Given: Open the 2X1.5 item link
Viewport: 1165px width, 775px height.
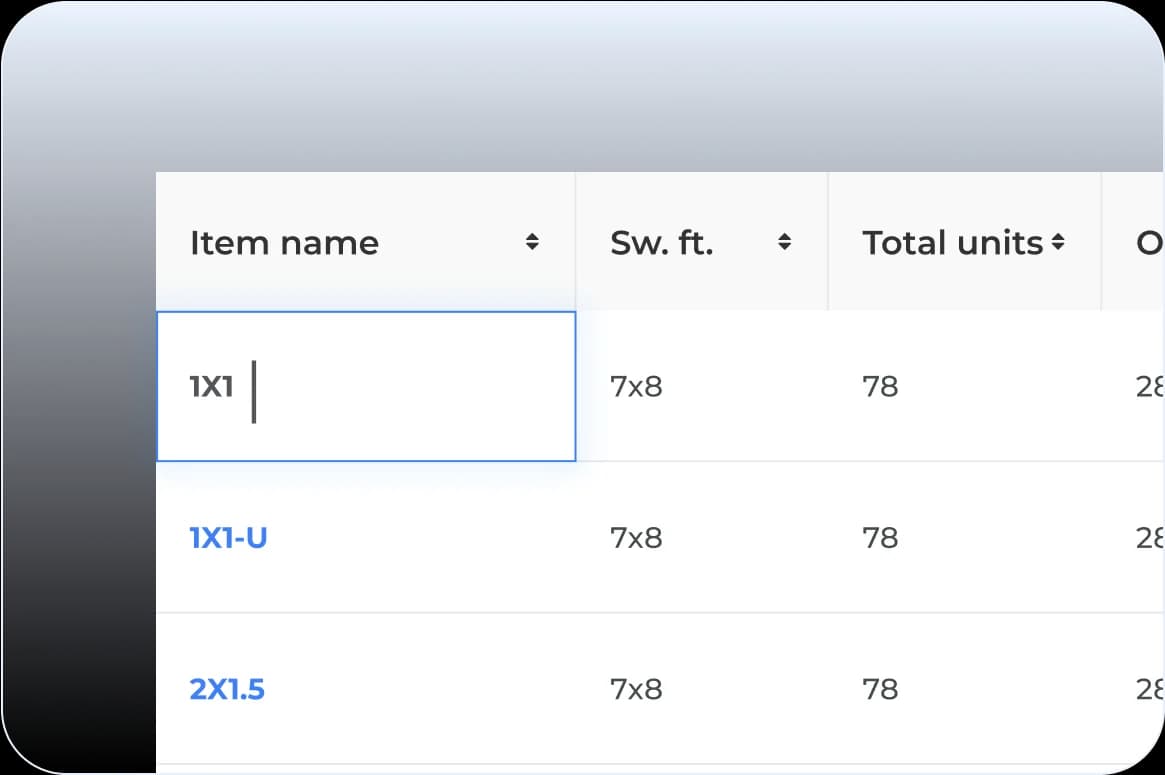Looking at the screenshot, I should tap(227, 689).
